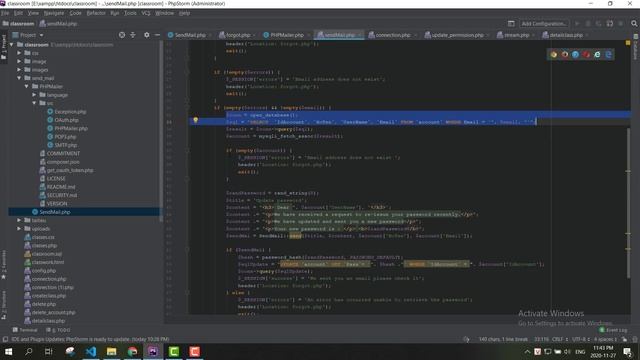Expand the image folder
Screen dimensions: 640x360
click(19, 61)
